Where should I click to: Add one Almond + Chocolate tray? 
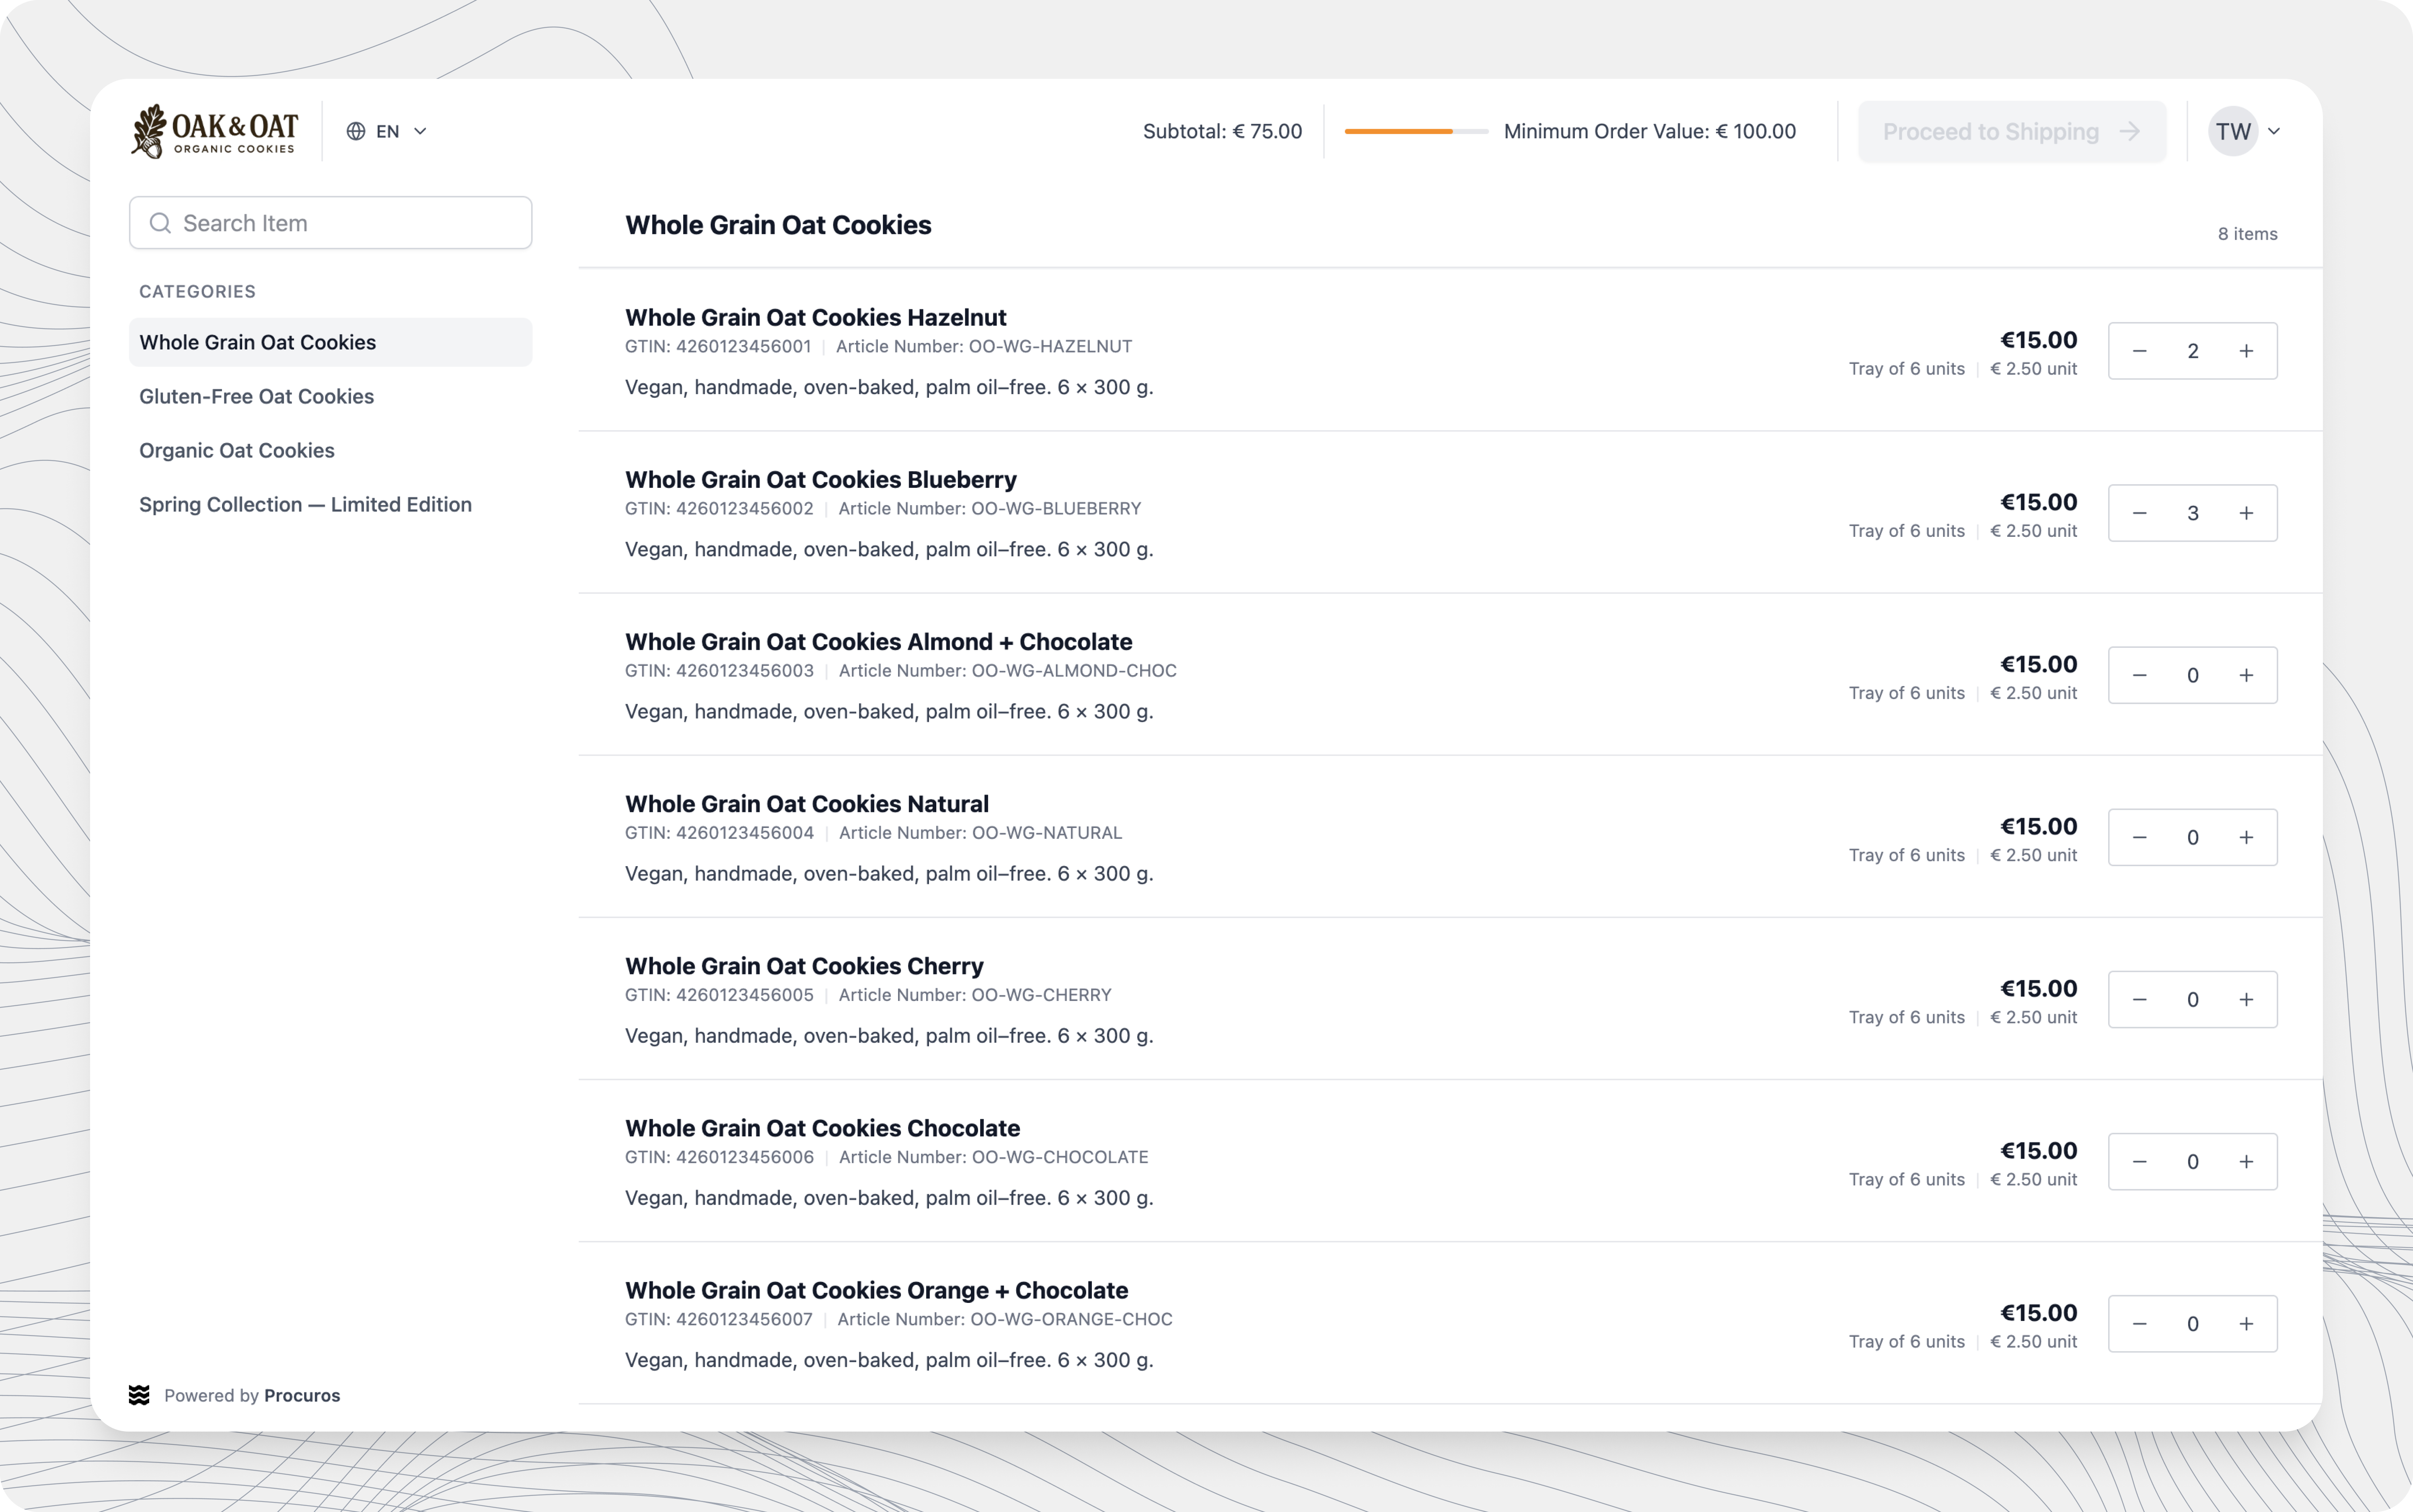2246,675
